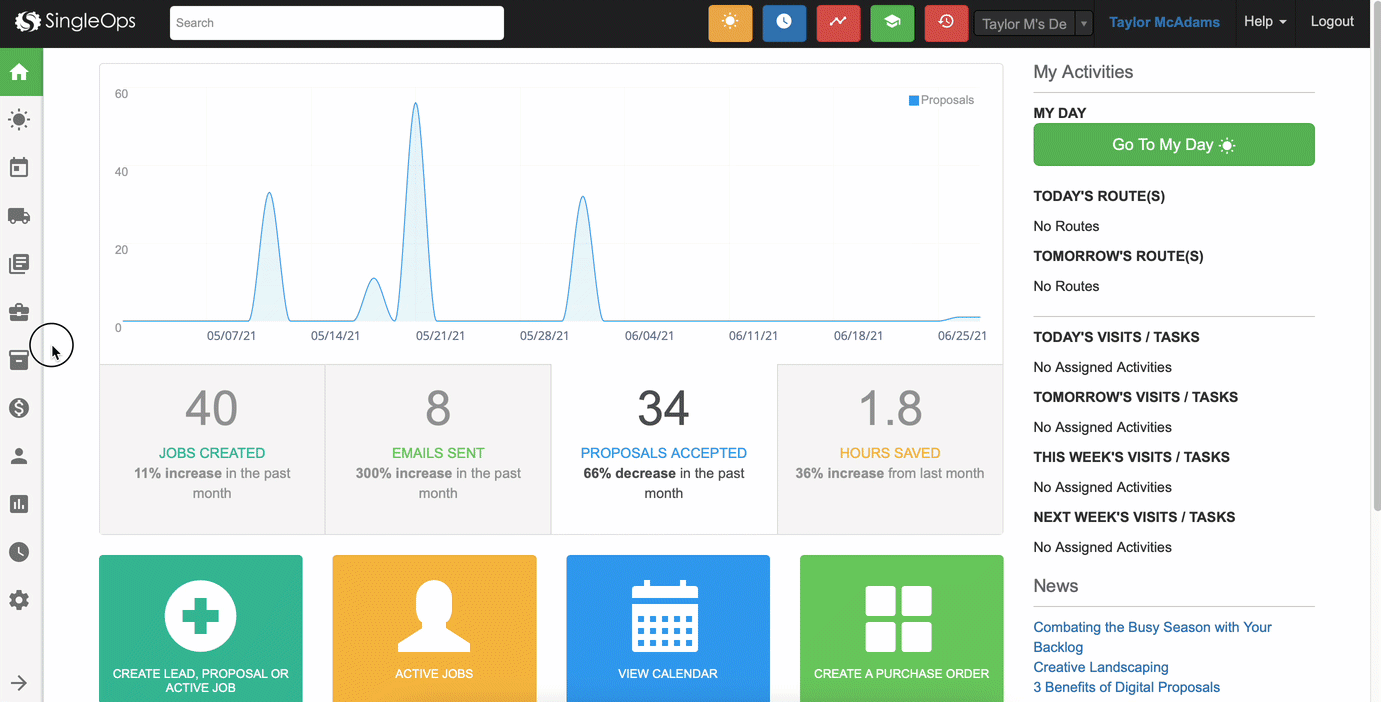The image size is (1381, 702).
Task: Select the person contacts icon in sidebar
Action: tap(20, 455)
